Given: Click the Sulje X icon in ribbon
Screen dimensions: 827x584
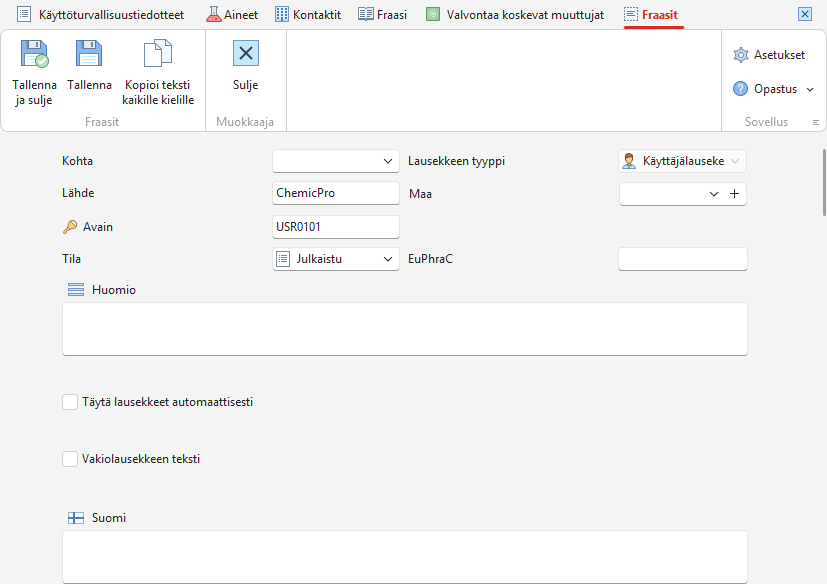Looking at the screenshot, I should click(246, 53).
